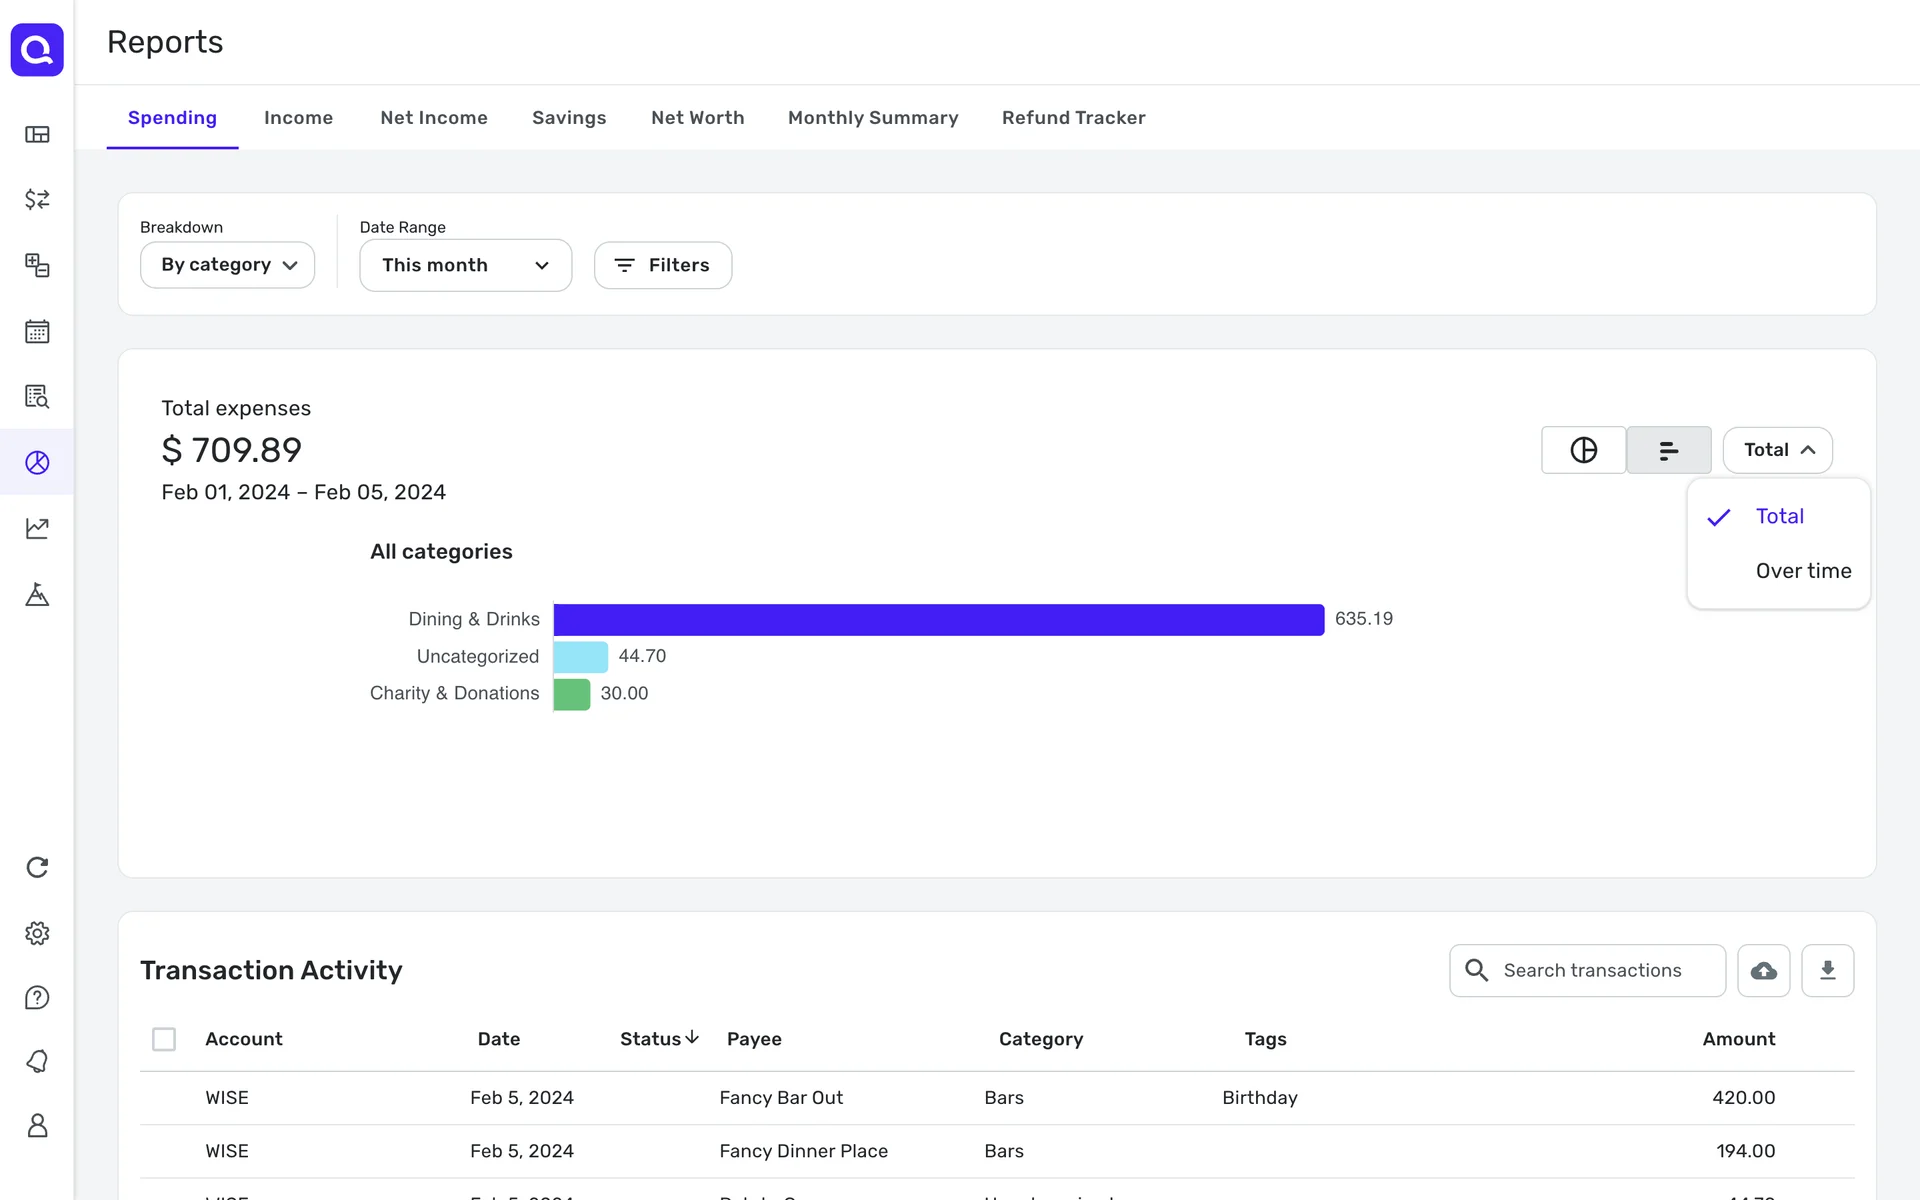Click the cloud upload icon
1920x1200 pixels.
(x=1763, y=970)
